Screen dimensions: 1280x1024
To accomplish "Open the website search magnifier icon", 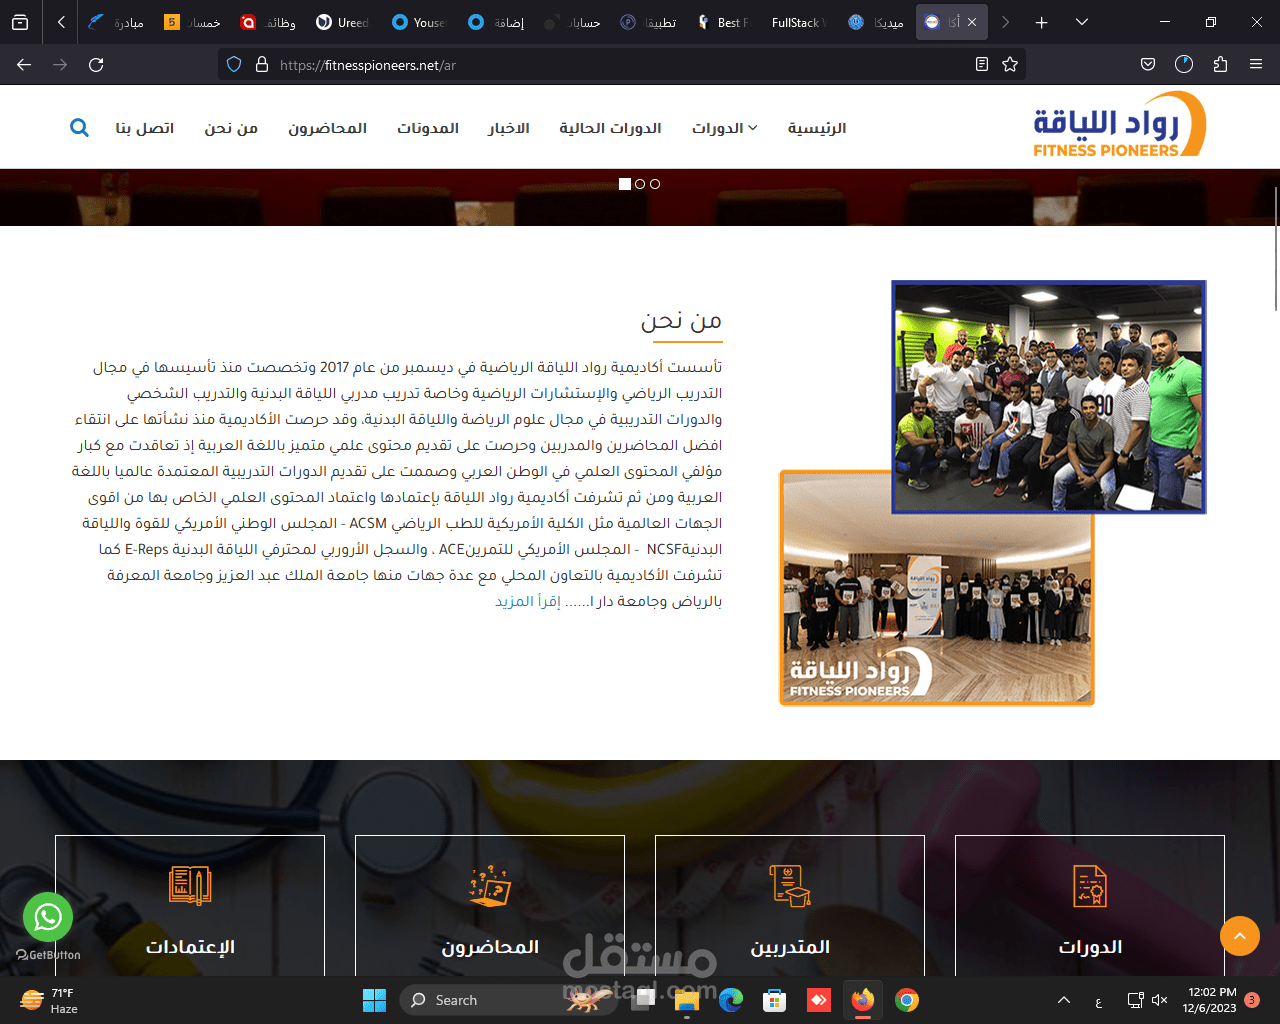I will [x=79, y=128].
